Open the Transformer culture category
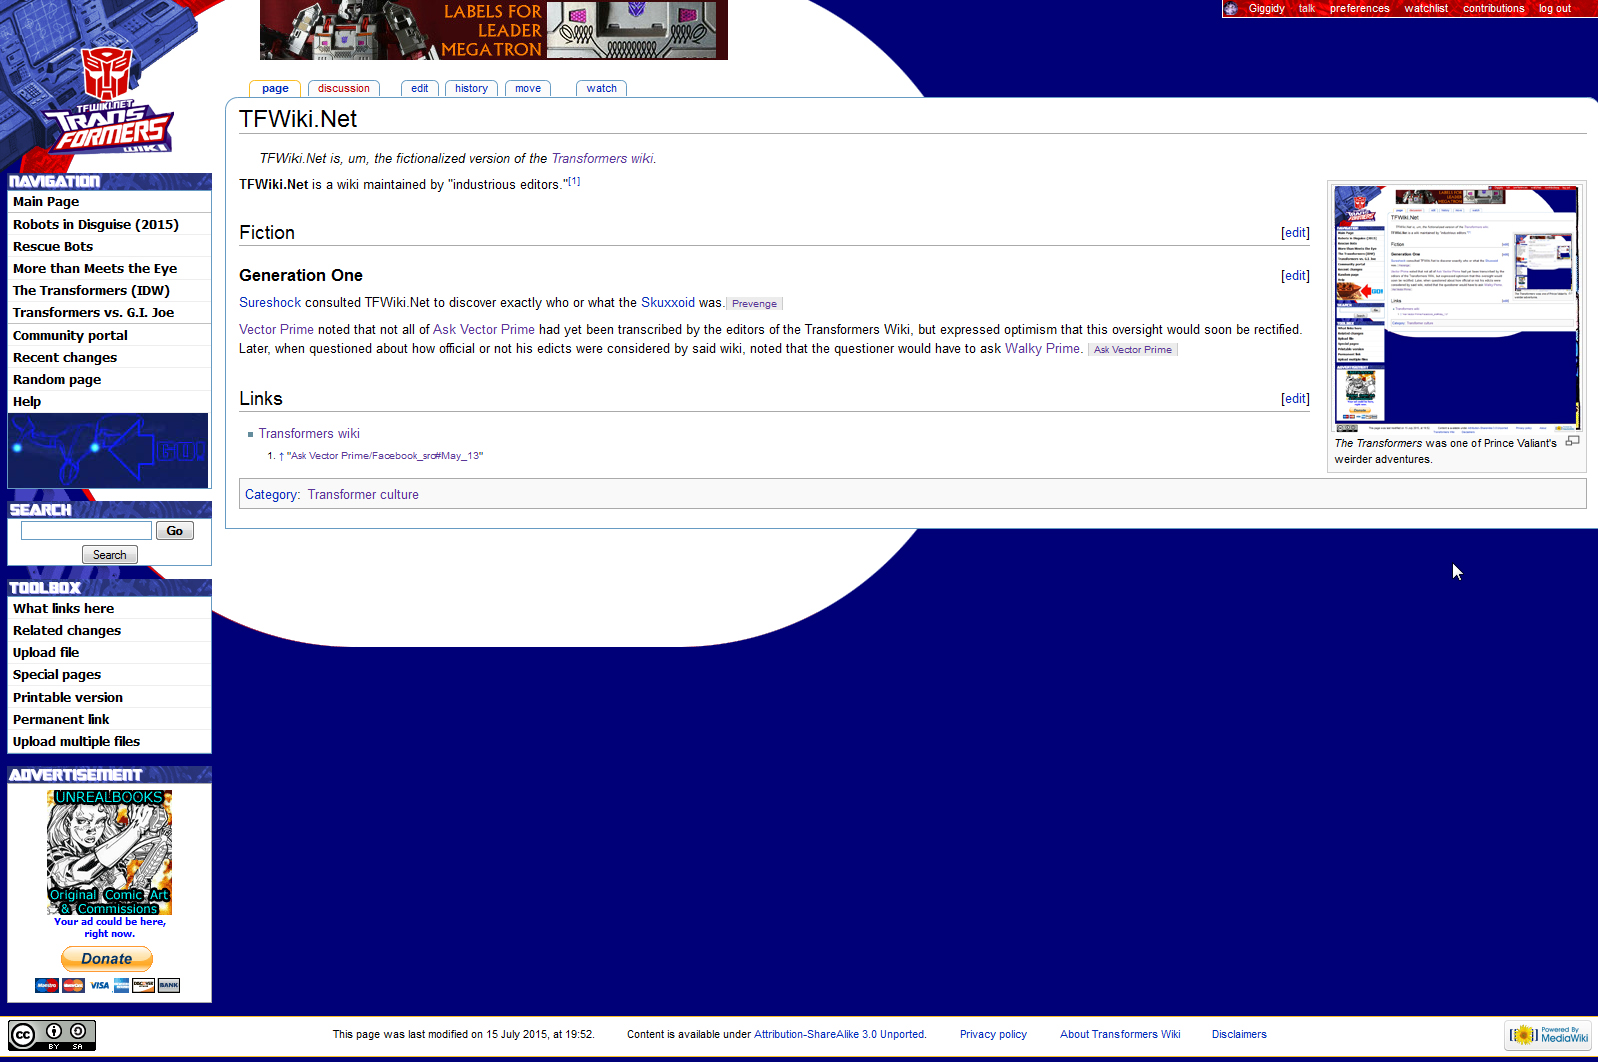 pyautogui.click(x=363, y=495)
